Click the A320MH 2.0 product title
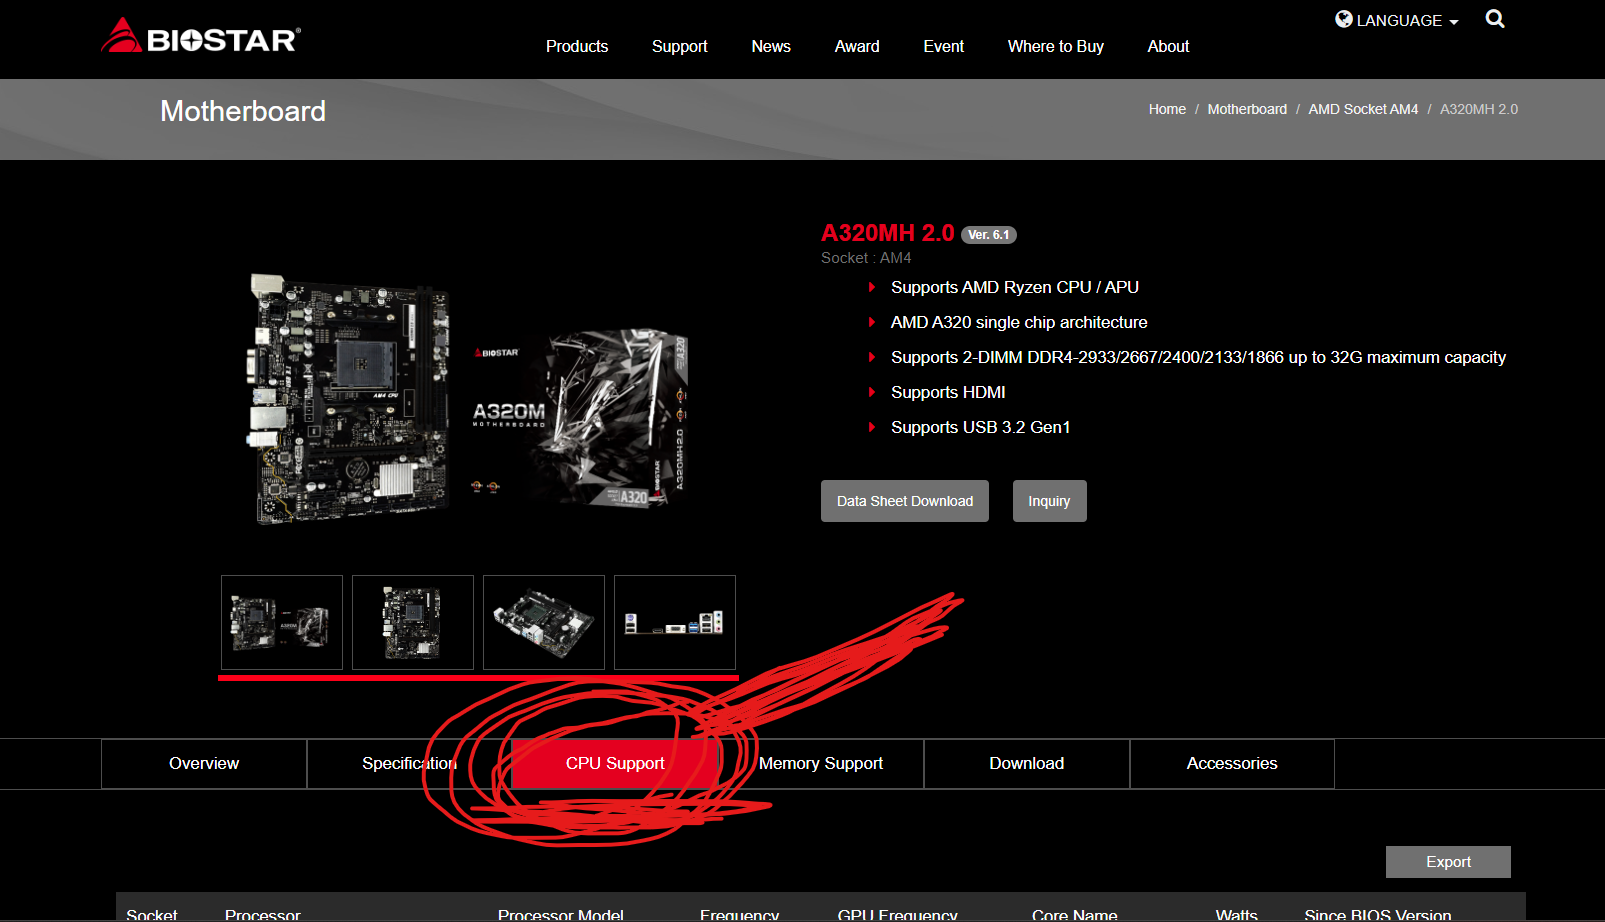 tap(887, 233)
